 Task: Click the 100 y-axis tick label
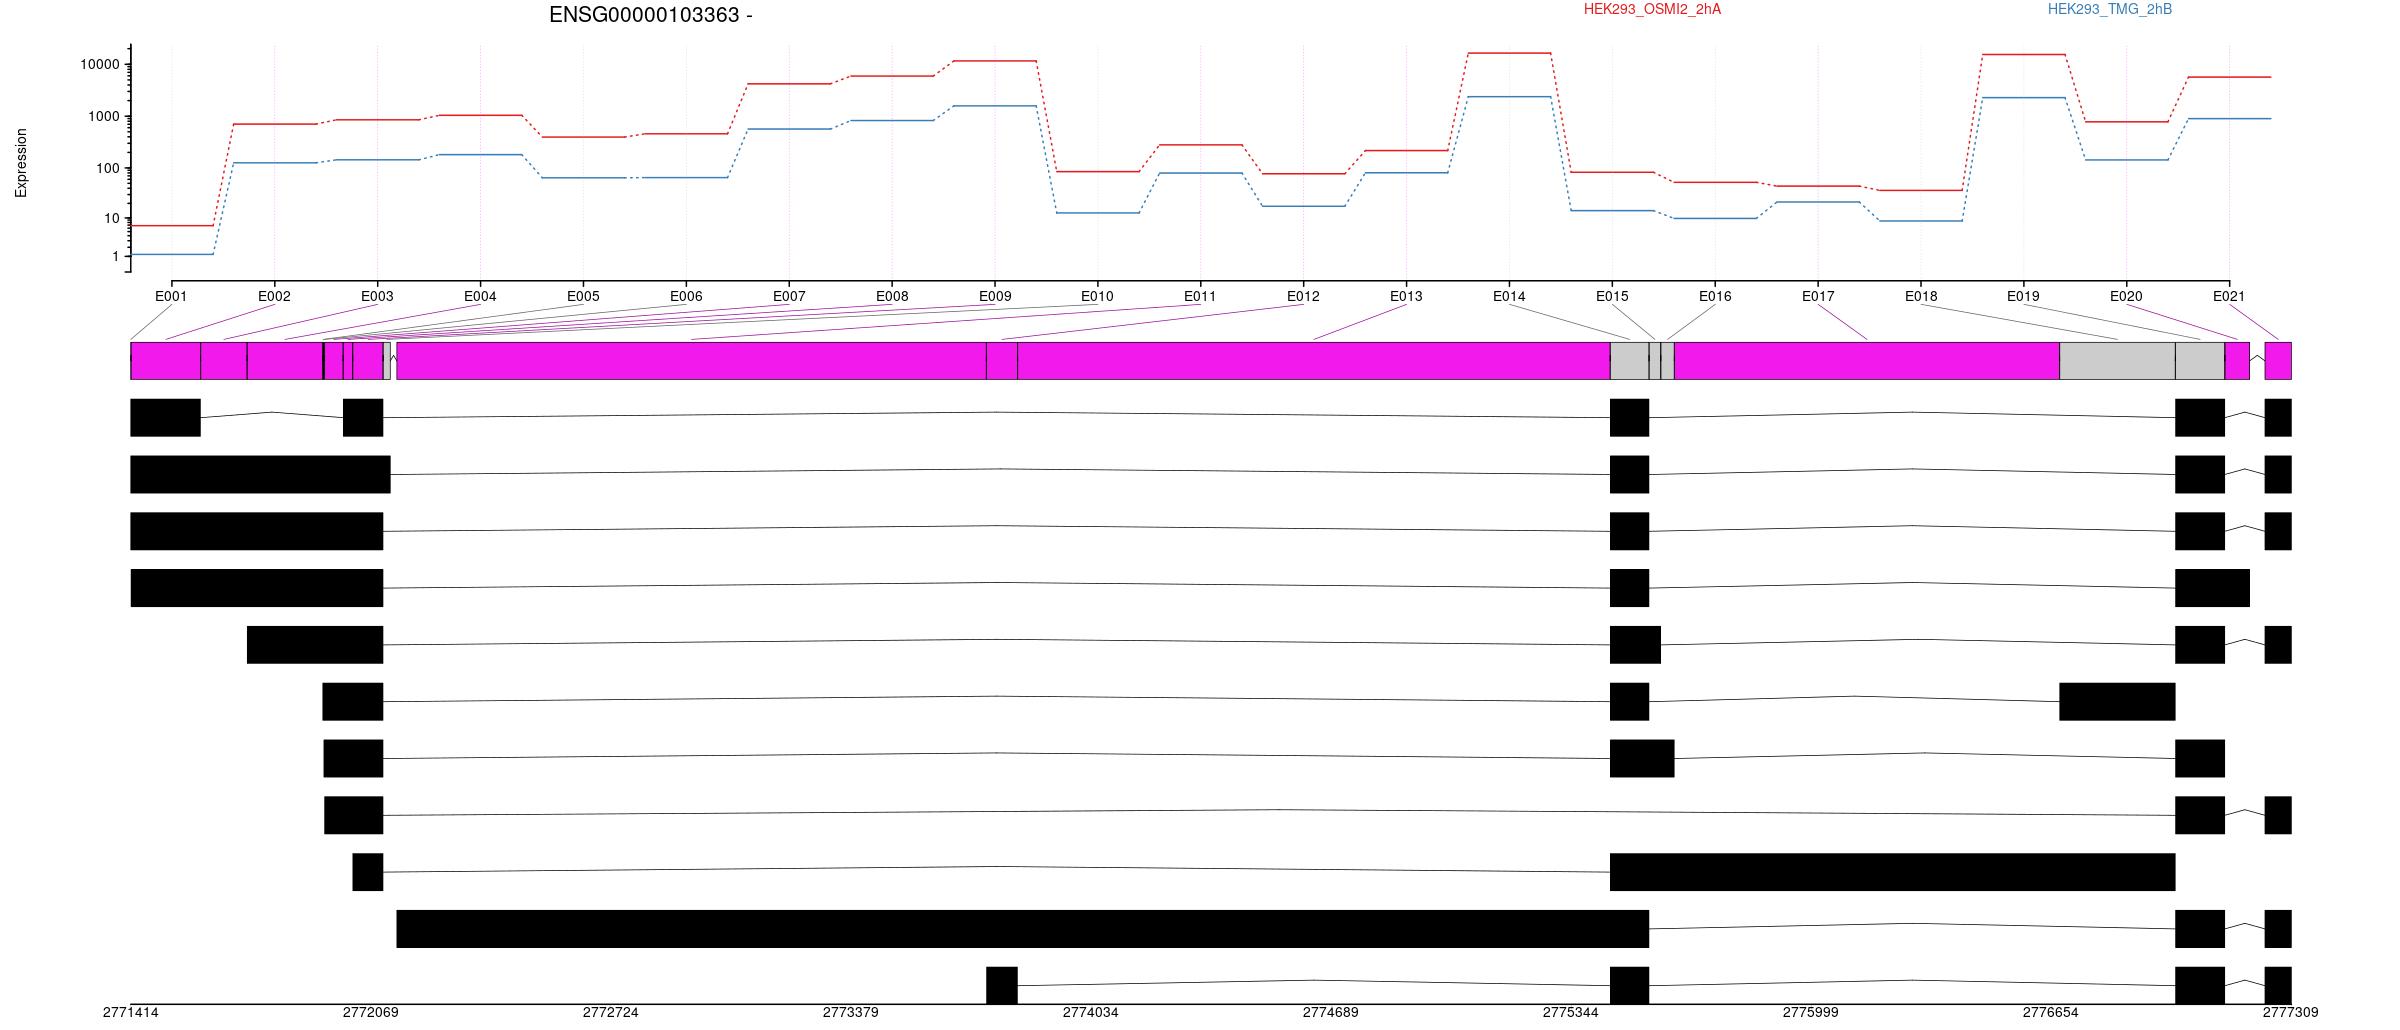click(x=107, y=169)
